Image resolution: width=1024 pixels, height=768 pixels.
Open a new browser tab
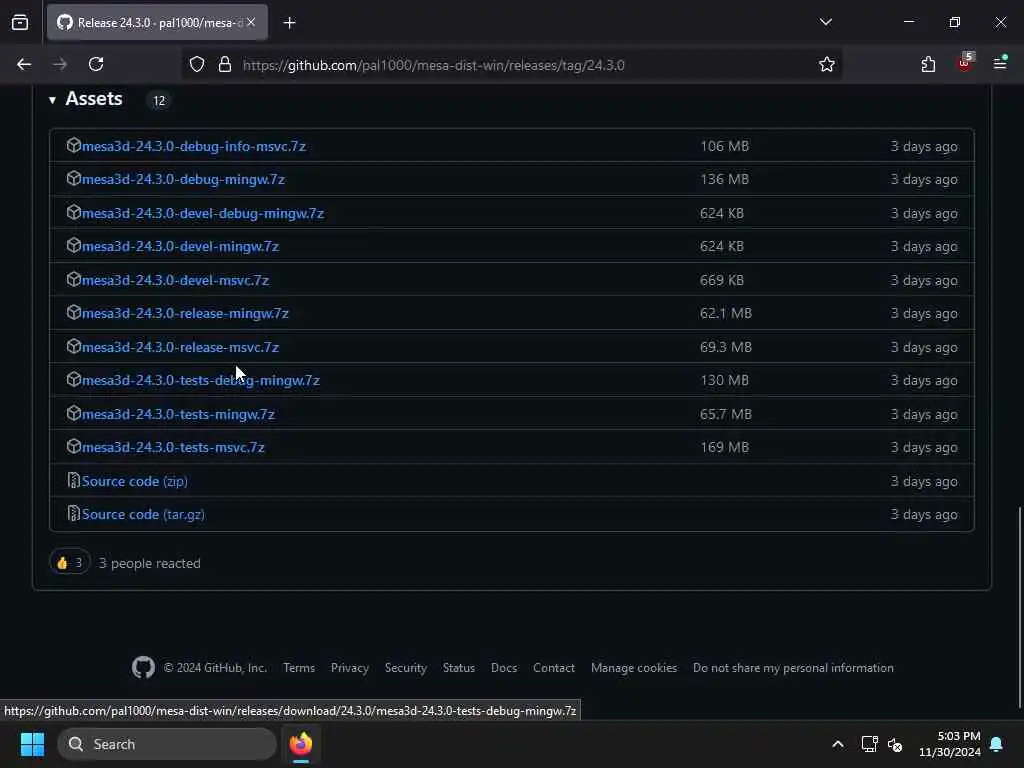[x=289, y=23]
